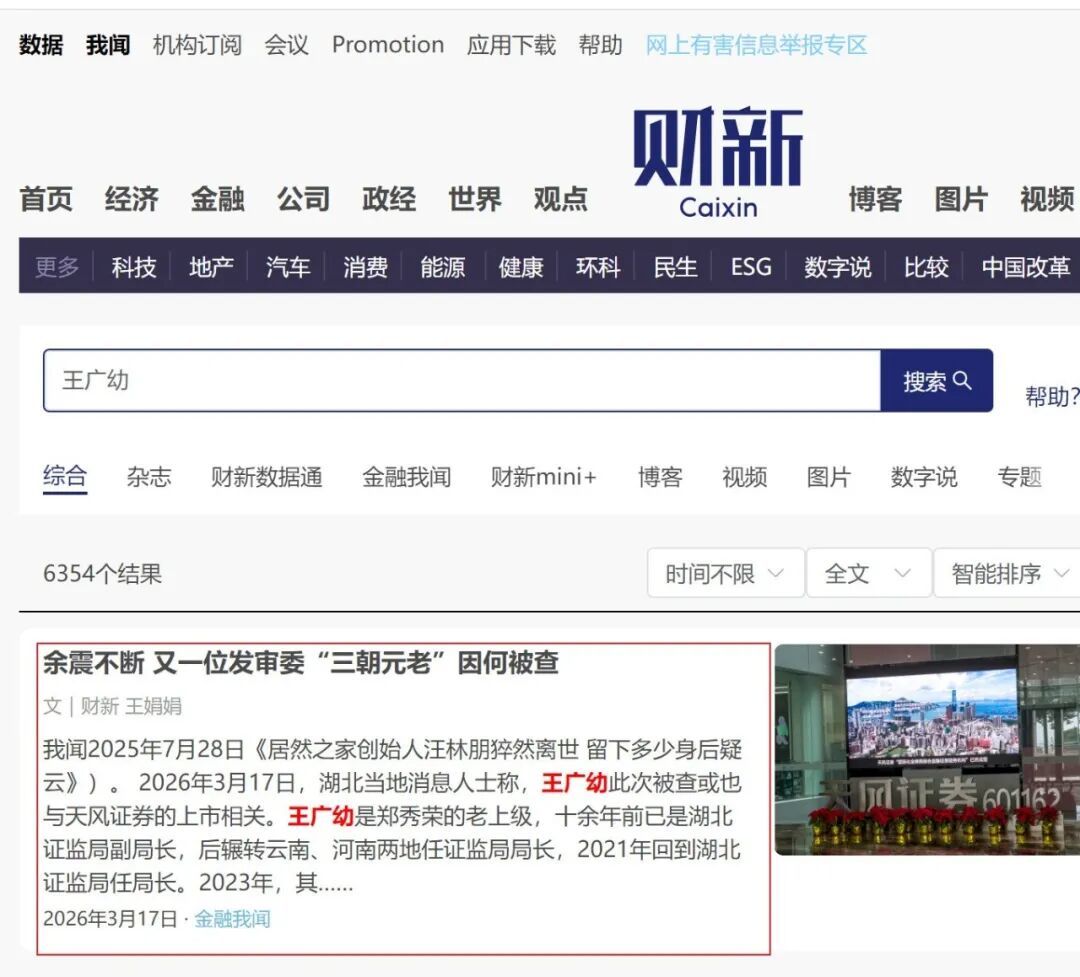The width and height of the screenshot is (1080, 977).
Task: Switch to the 图片 search tab
Action: (x=829, y=477)
